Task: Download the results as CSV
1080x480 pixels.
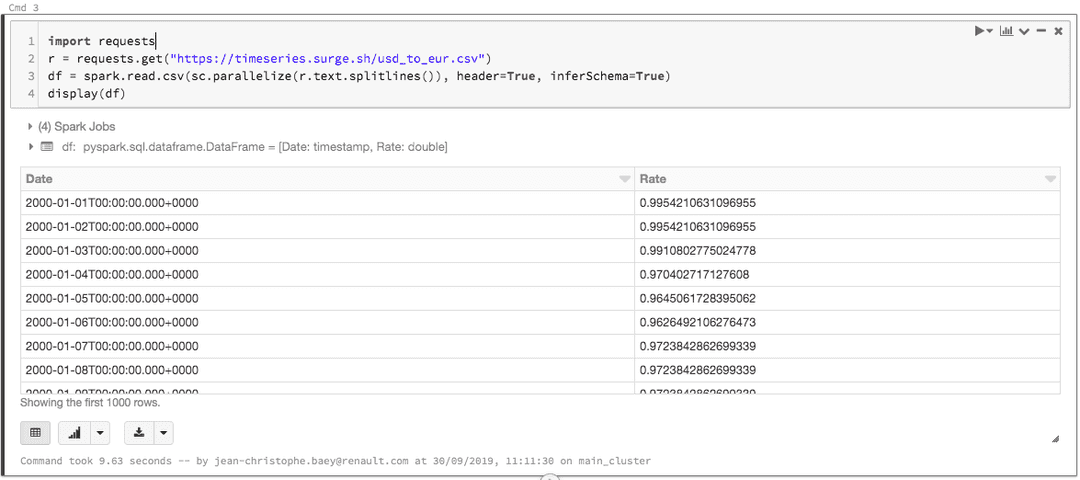Action: point(139,433)
